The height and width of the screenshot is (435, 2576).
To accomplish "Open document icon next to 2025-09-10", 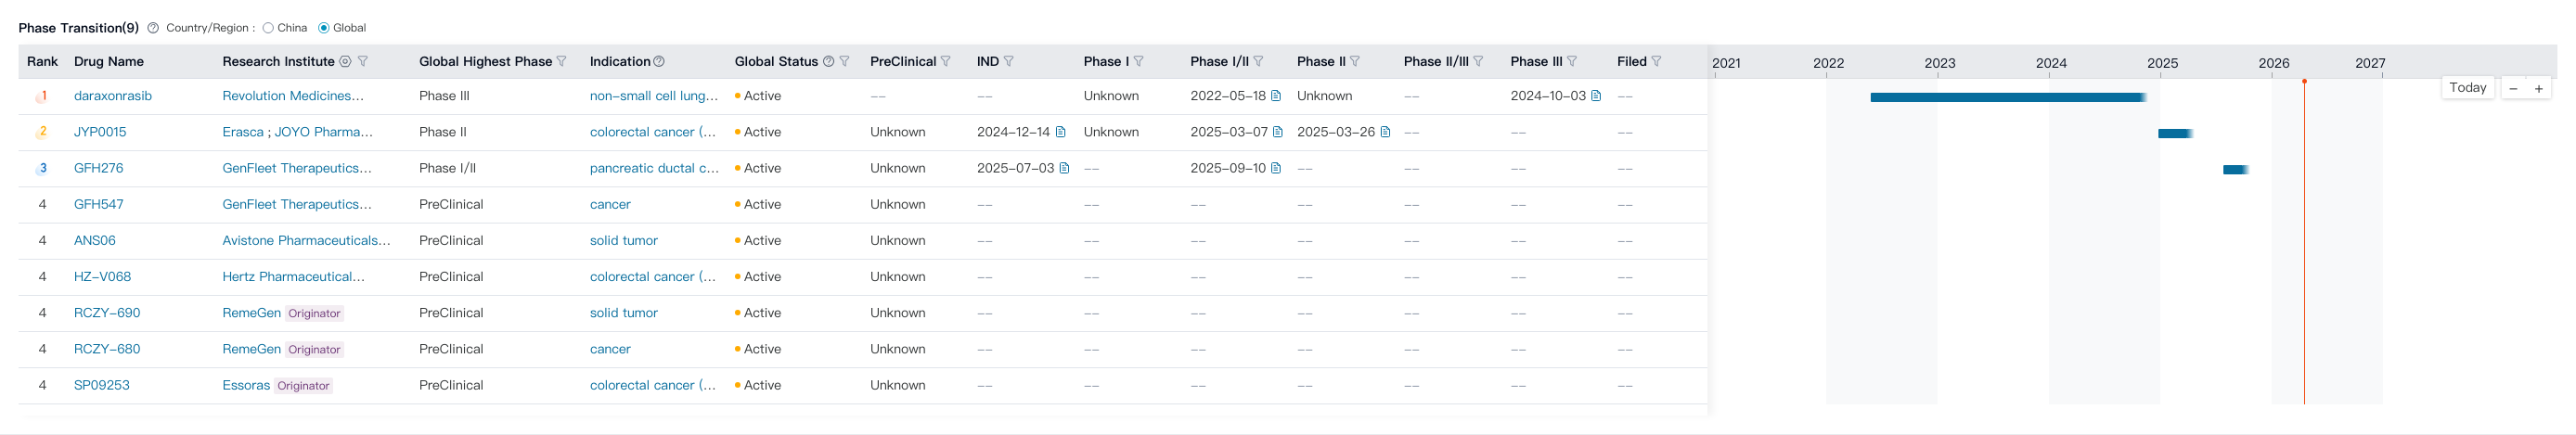I will click(x=1276, y=168).
